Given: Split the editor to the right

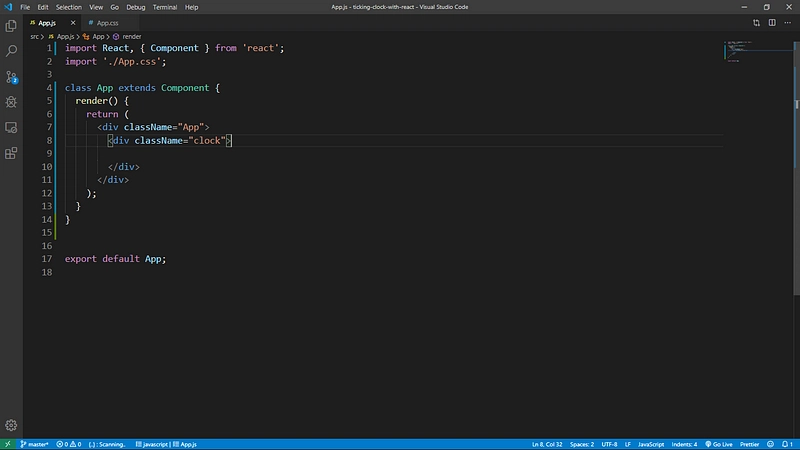Looking at the screenshot, I should click(x=772, y=22).
